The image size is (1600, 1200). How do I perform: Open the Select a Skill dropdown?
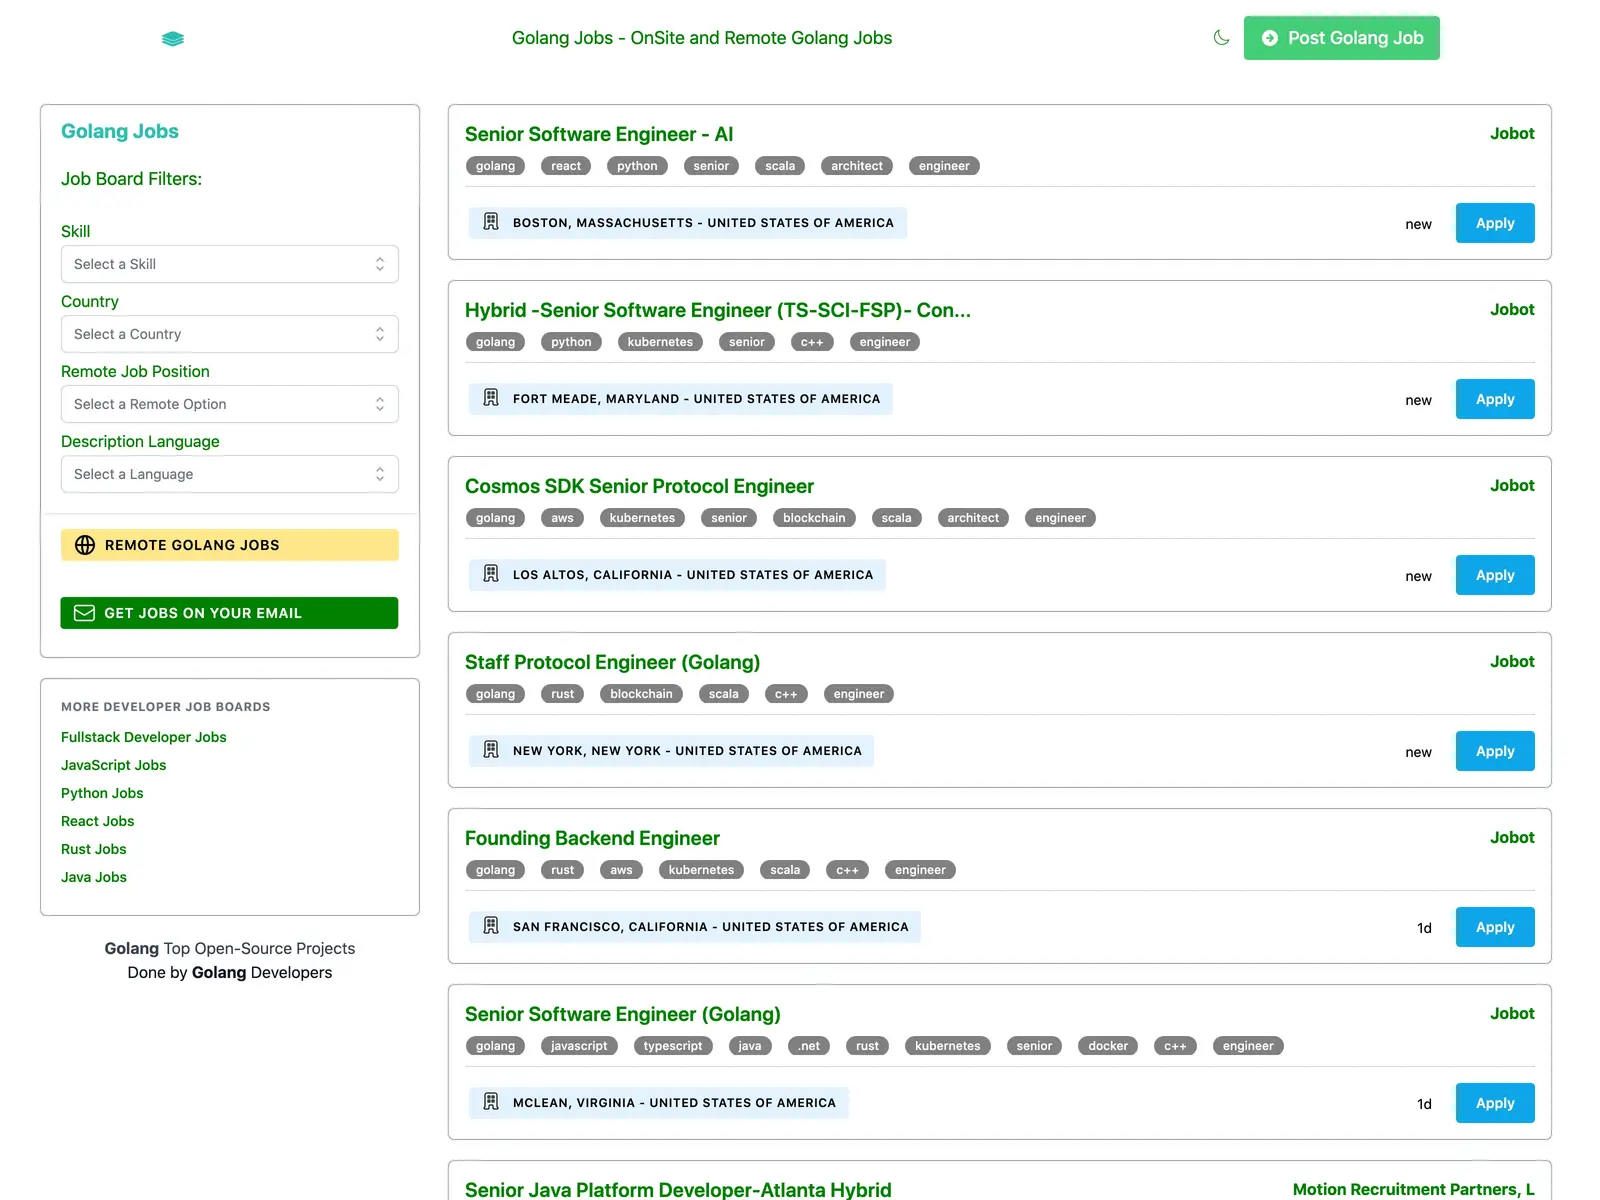tap(230, 264)
